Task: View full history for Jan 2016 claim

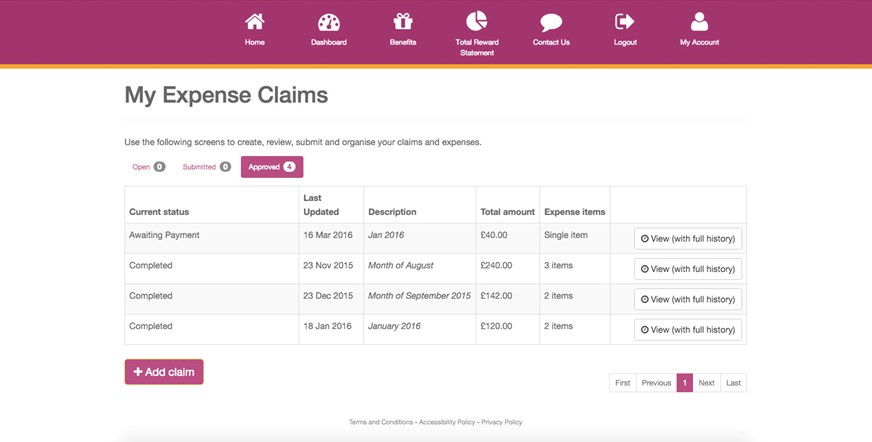Action: (688, 239)
